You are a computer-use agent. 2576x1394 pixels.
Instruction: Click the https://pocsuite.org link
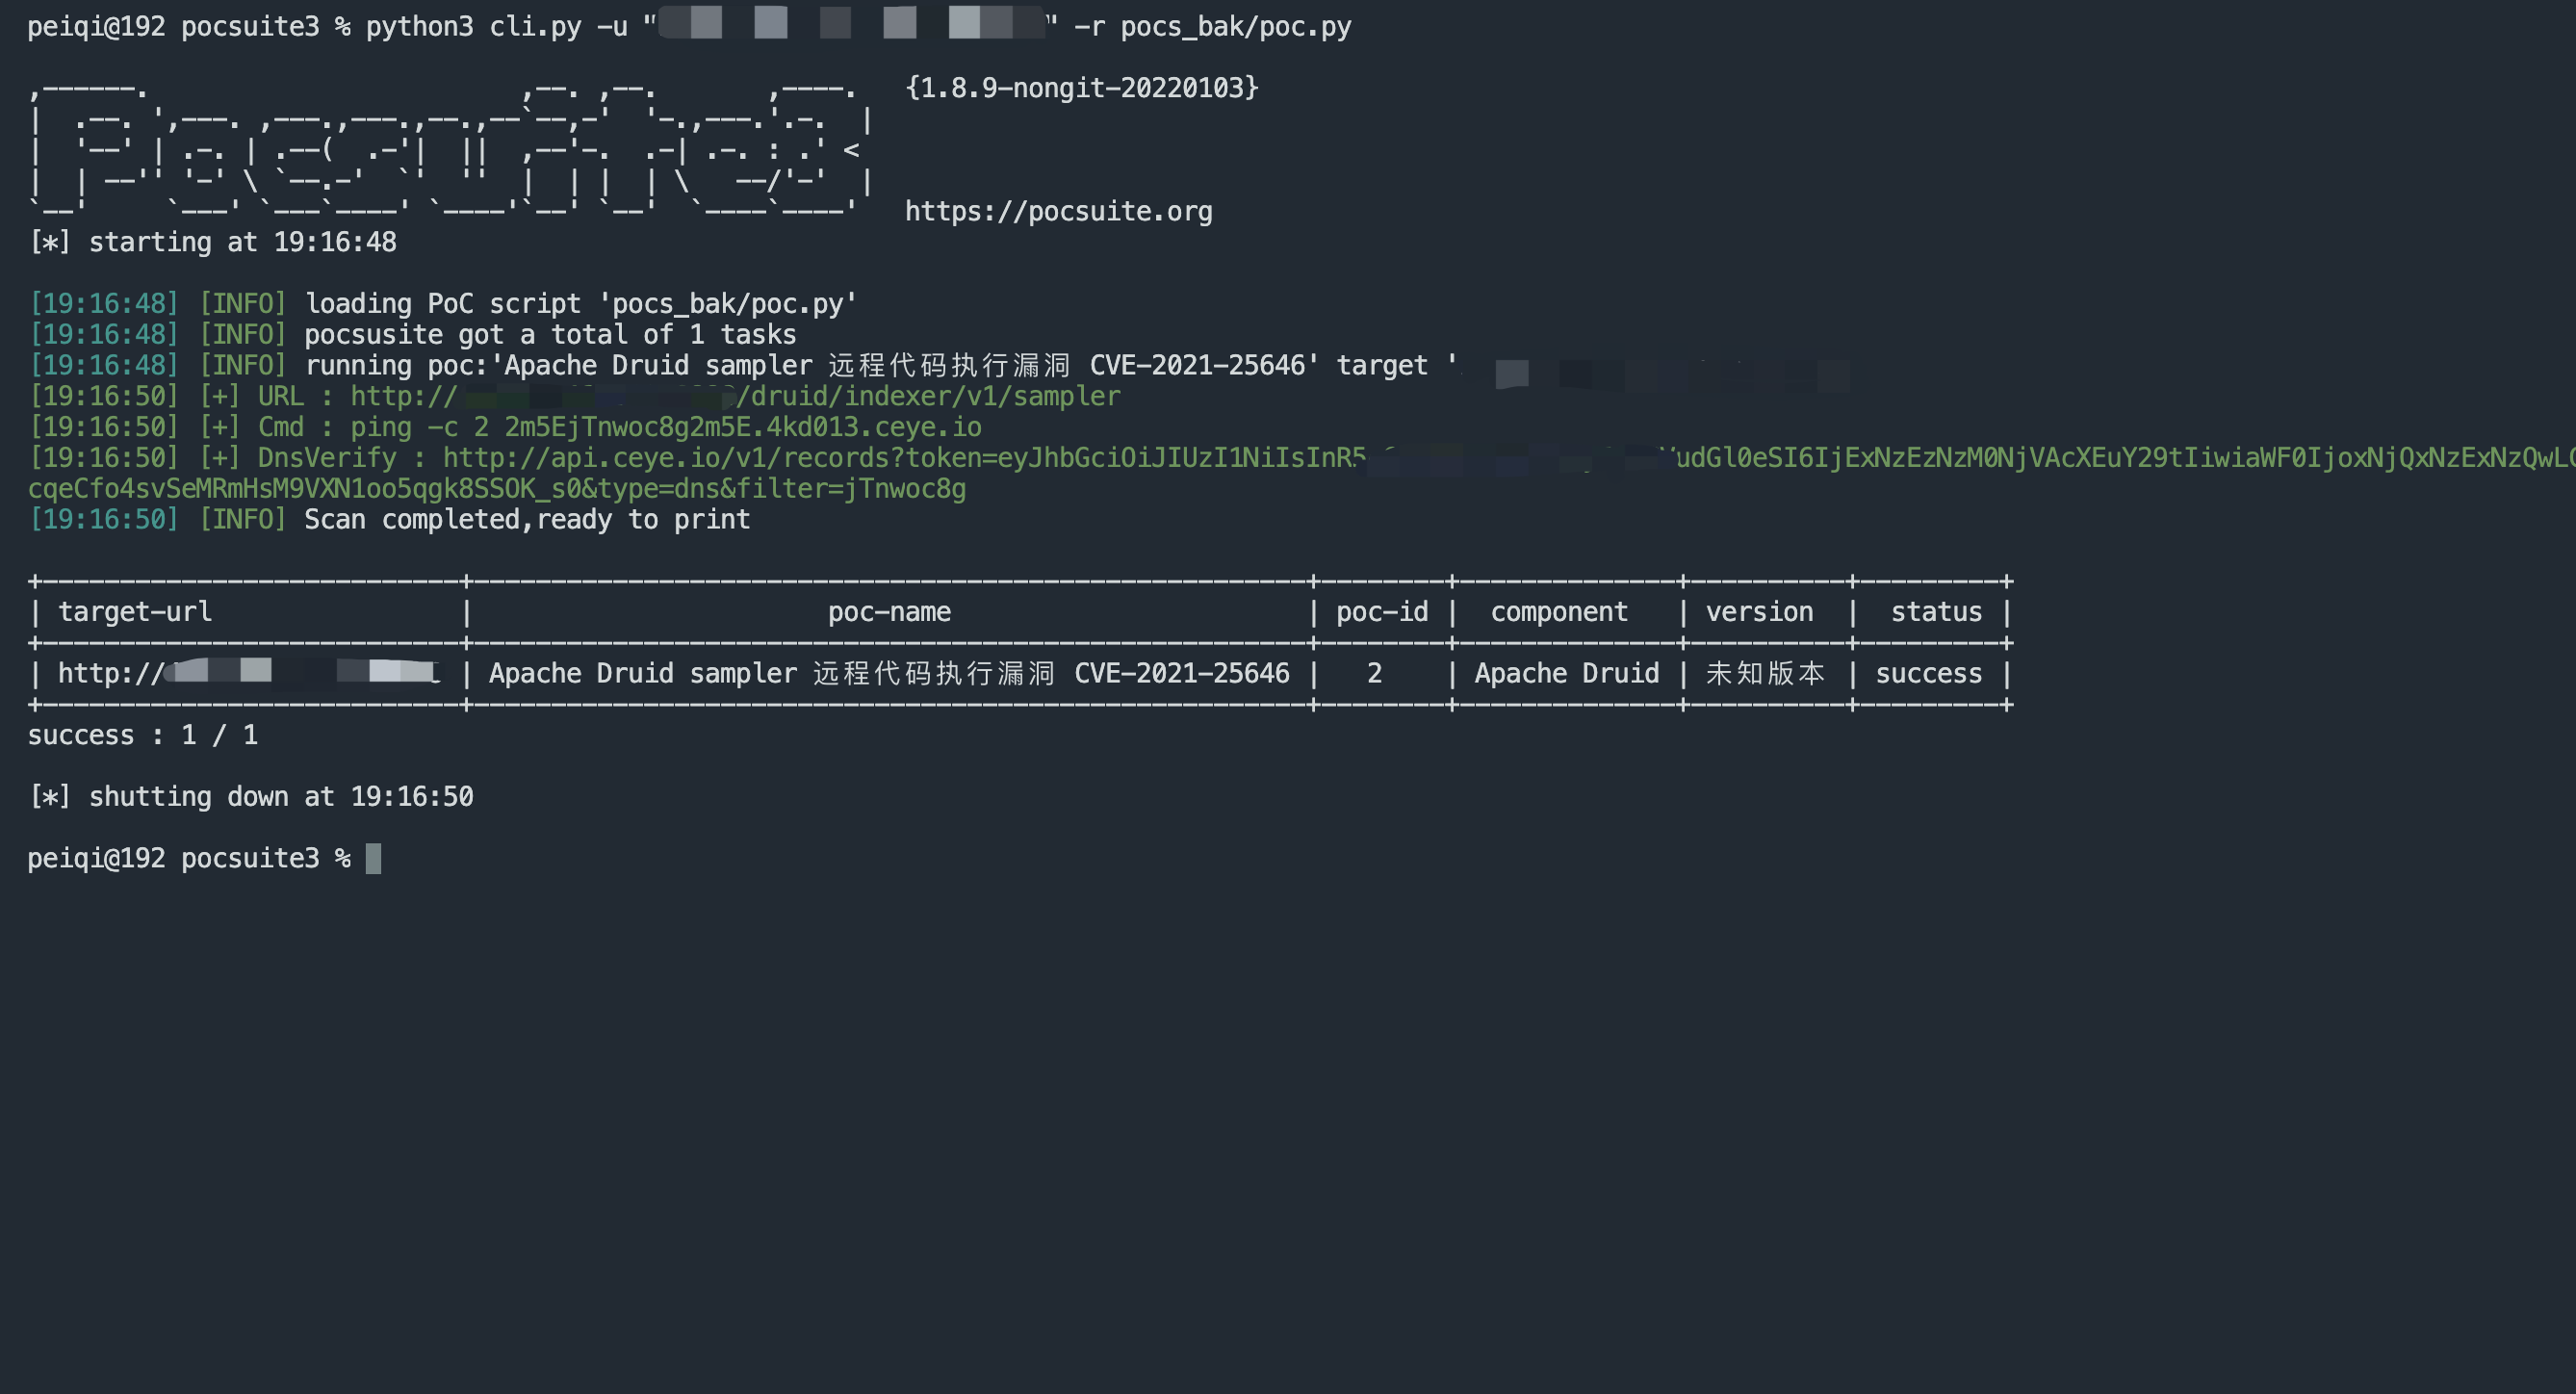click(1058, 212)
